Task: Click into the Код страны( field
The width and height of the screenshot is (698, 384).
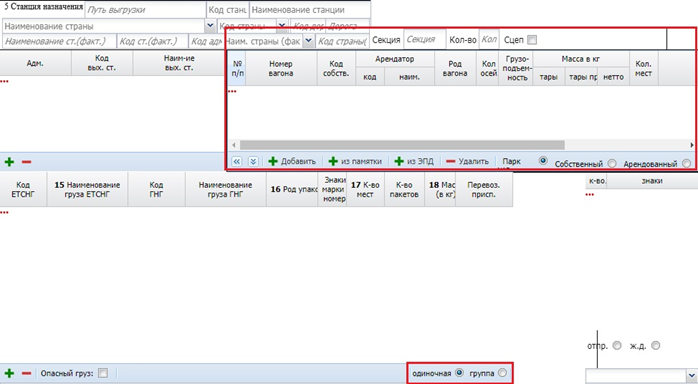Action: coord(342,41)
